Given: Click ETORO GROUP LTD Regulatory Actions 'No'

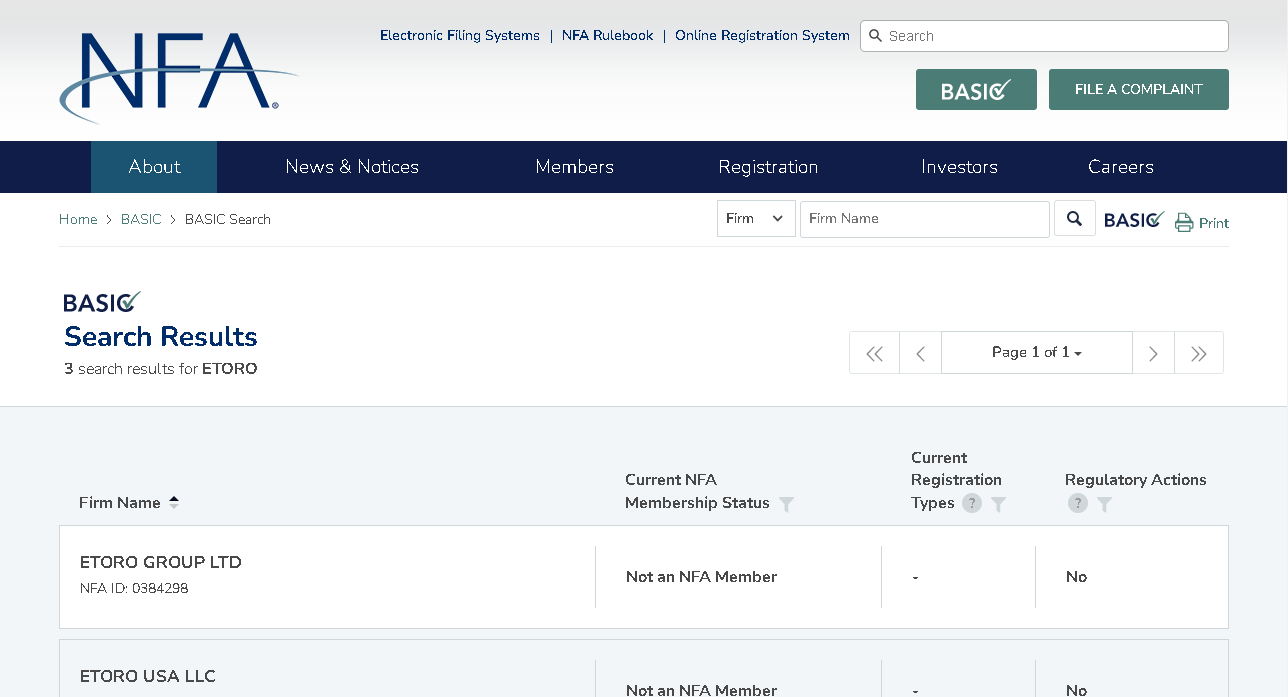Looking at the screenshot, I should (x=1076, y=577).
